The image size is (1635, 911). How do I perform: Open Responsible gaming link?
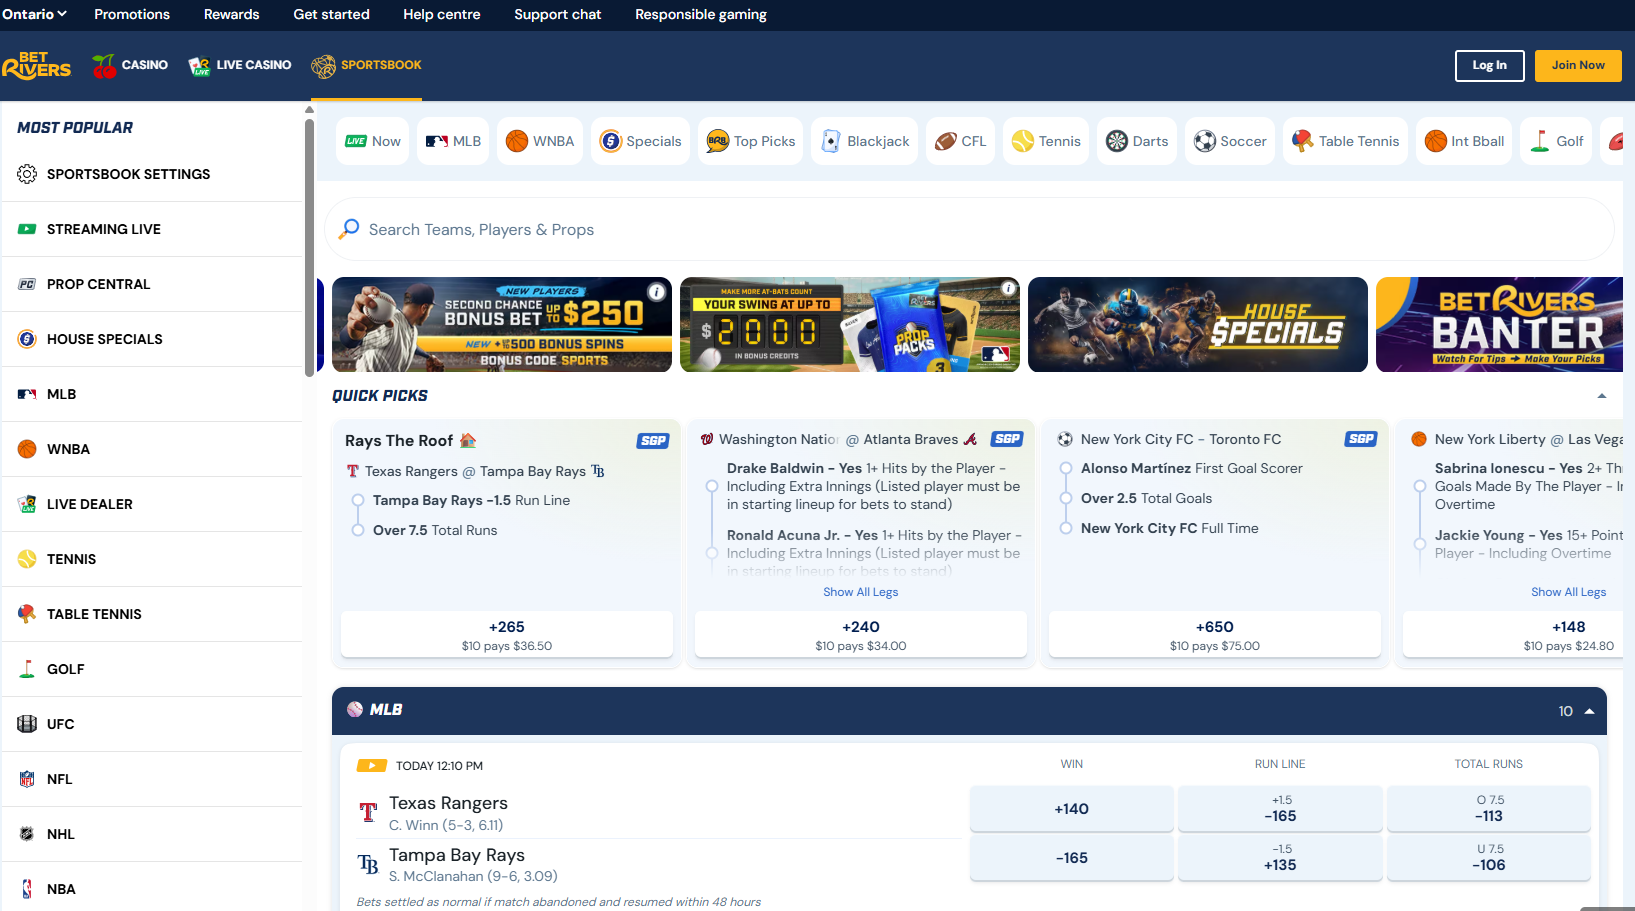[701, 14]
